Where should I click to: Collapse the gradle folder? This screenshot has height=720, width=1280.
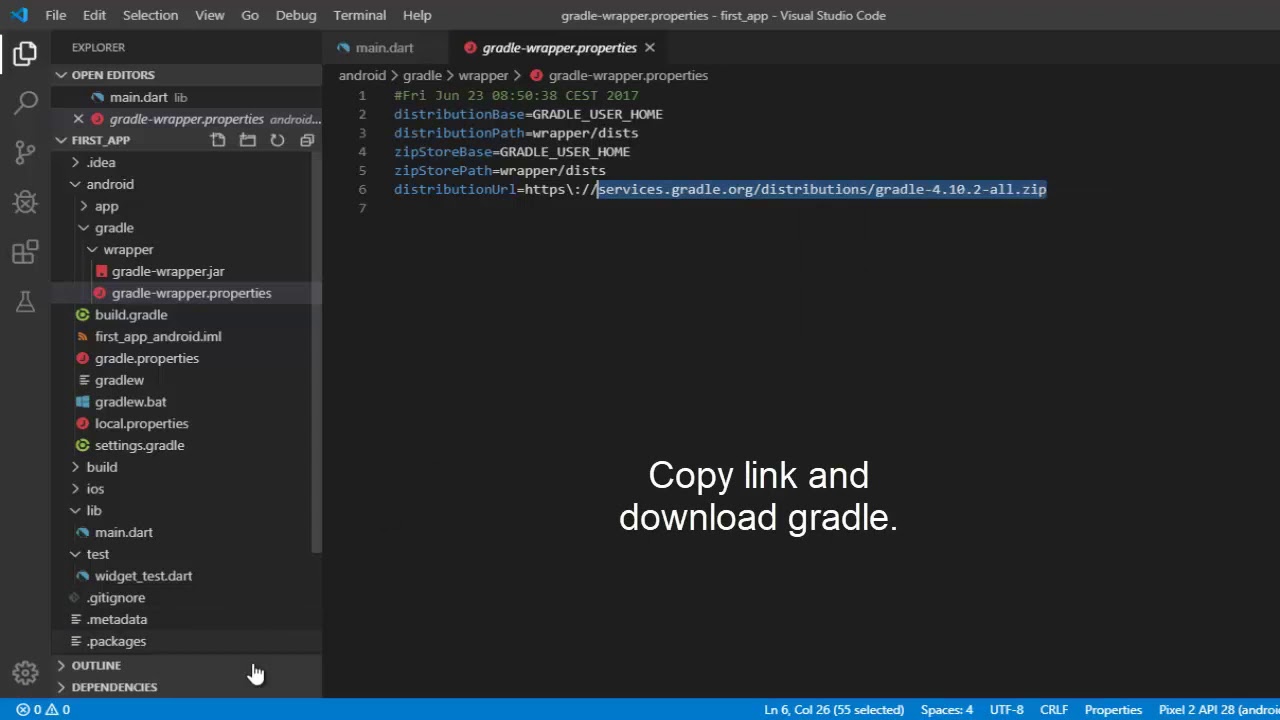point(84,228)
